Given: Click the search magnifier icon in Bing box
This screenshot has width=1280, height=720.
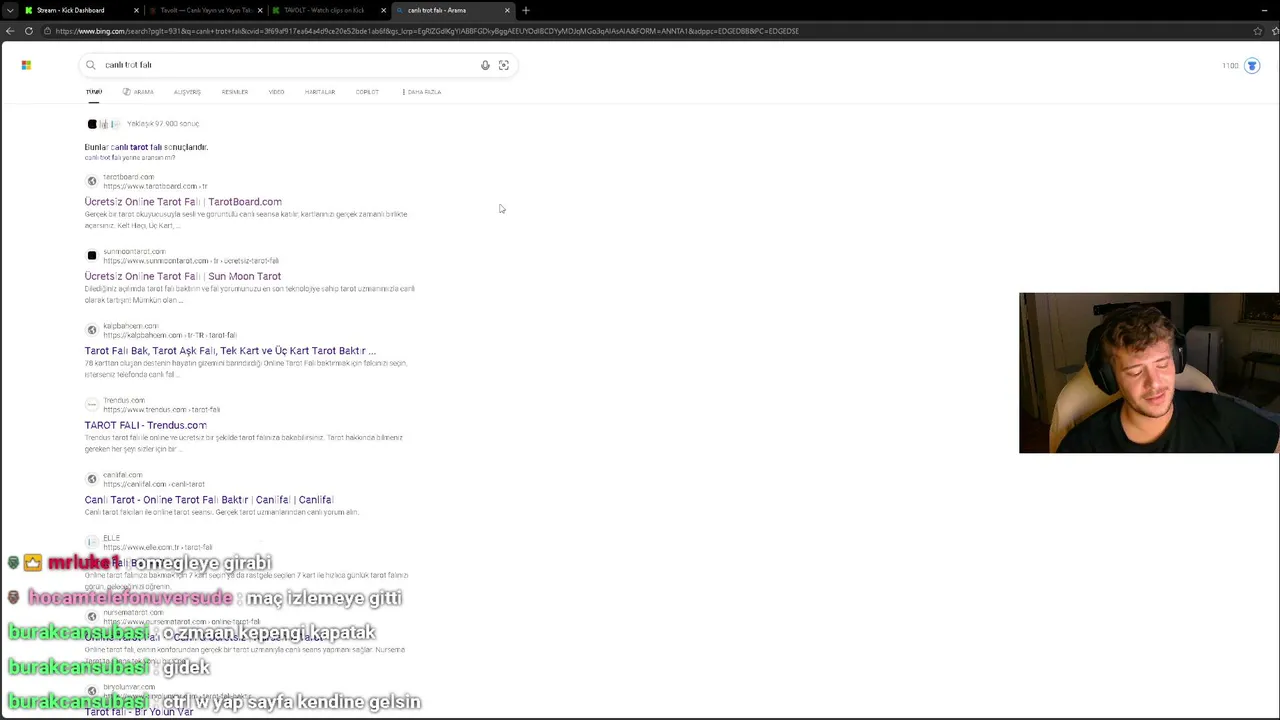Looking at the screenshot, I should point(90,65).
